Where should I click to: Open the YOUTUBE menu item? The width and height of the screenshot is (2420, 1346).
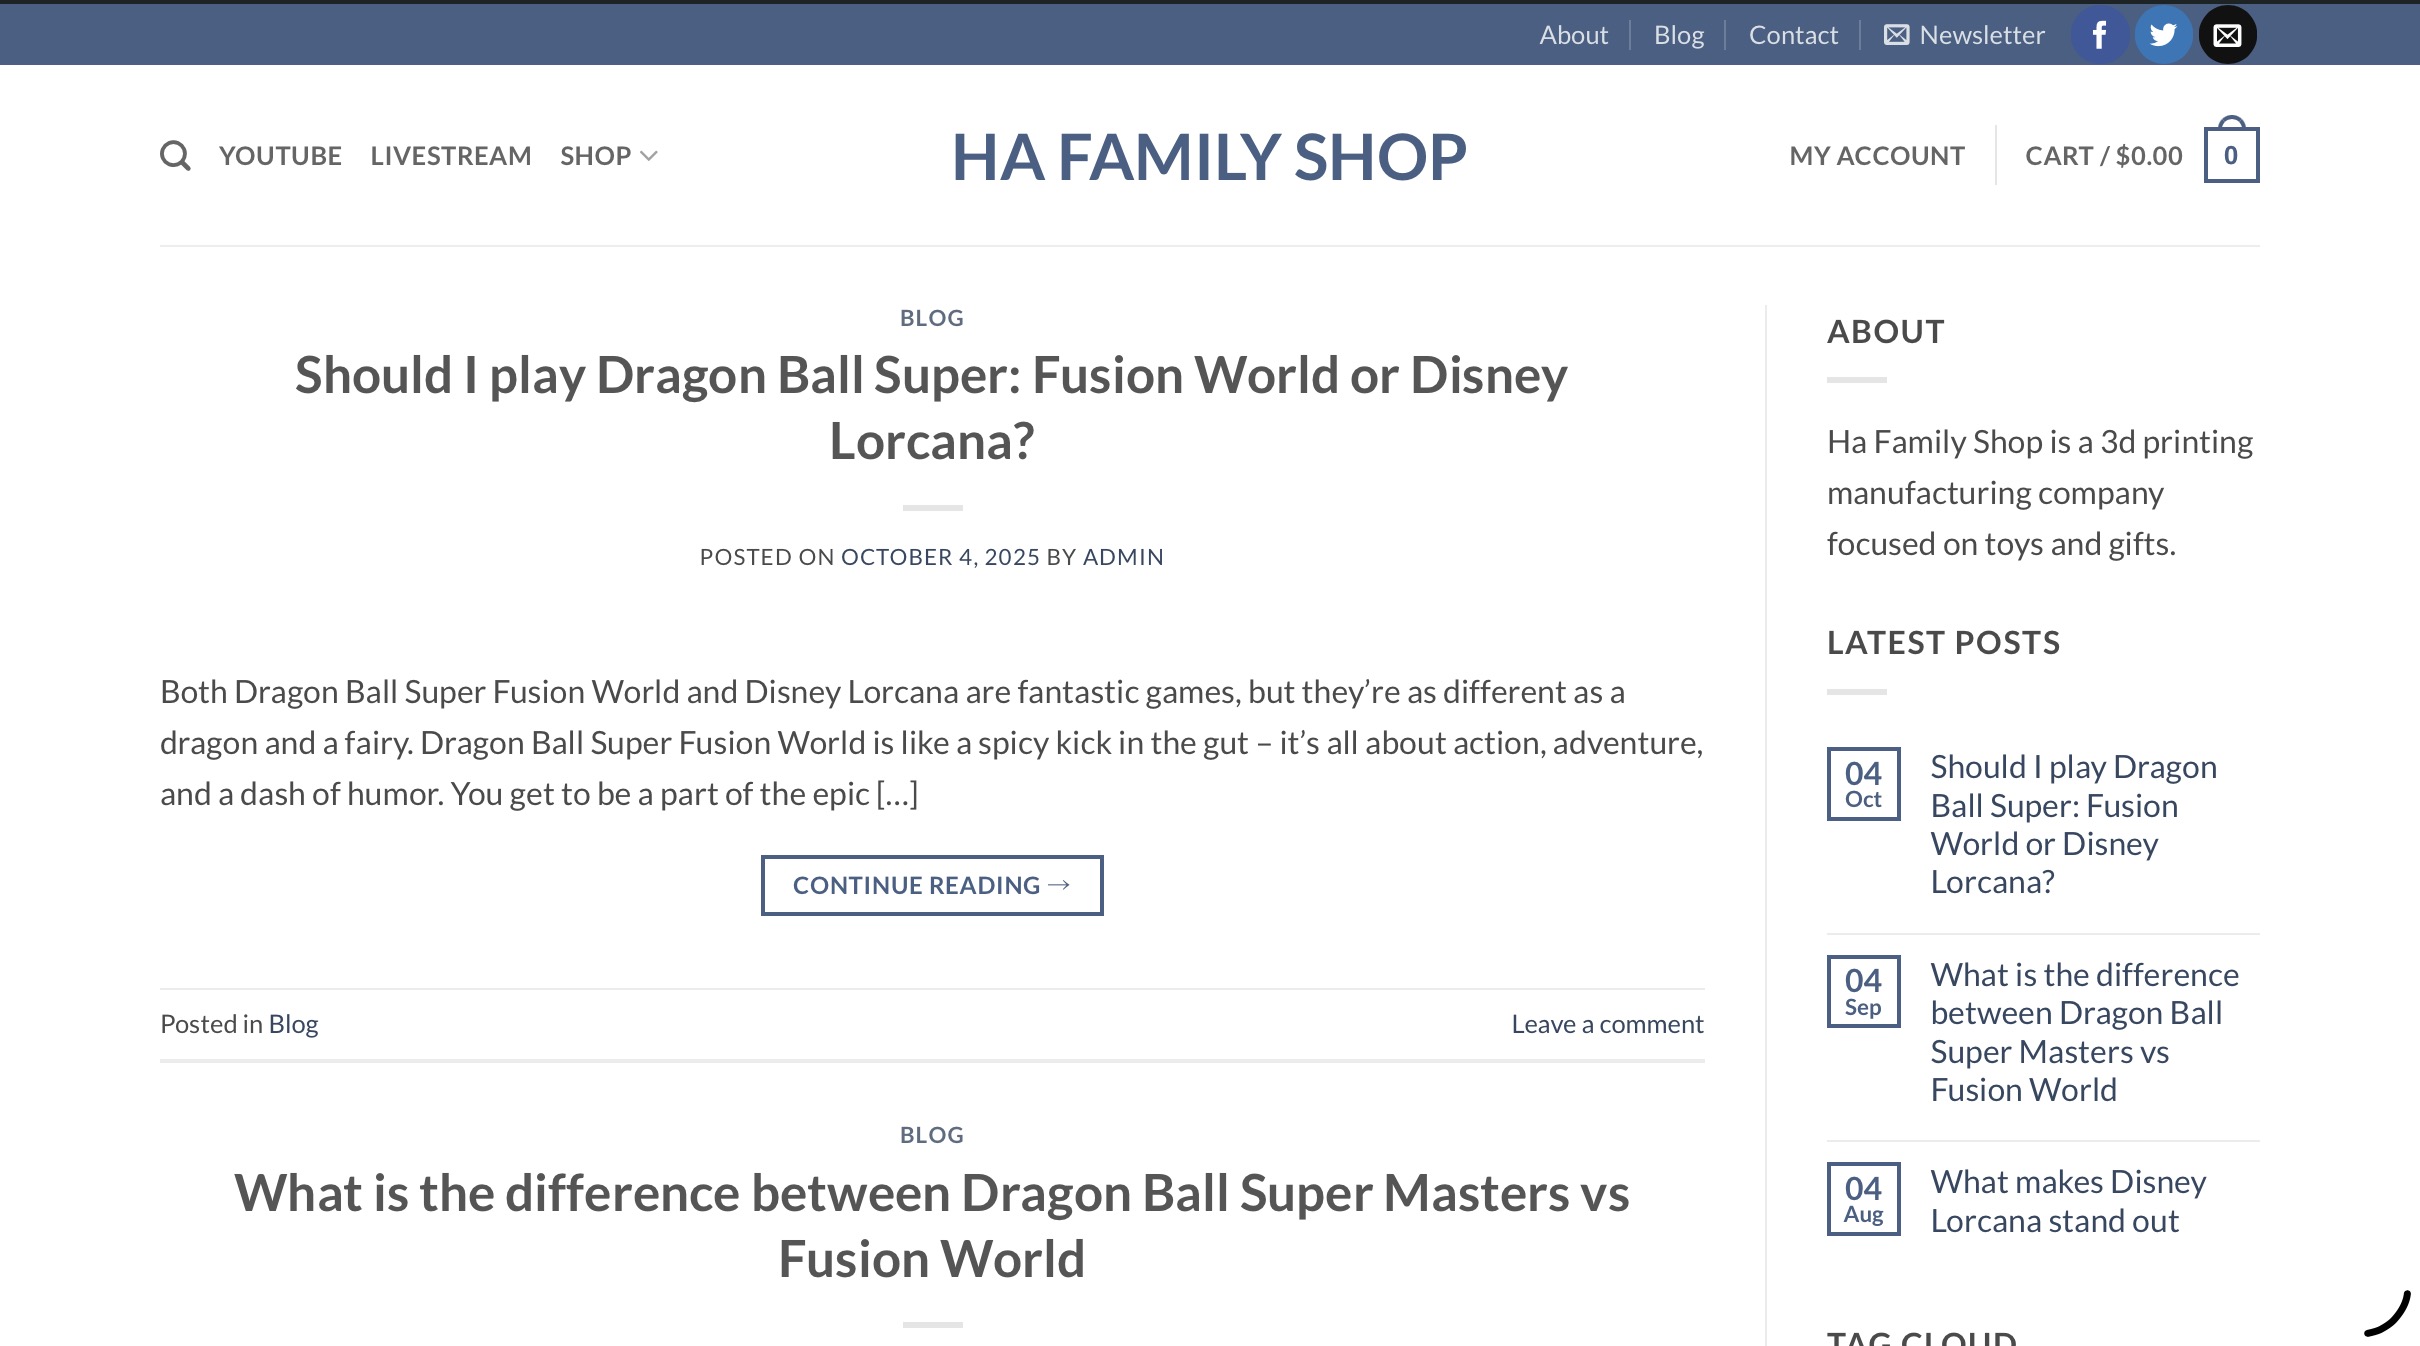click(280, 156)
